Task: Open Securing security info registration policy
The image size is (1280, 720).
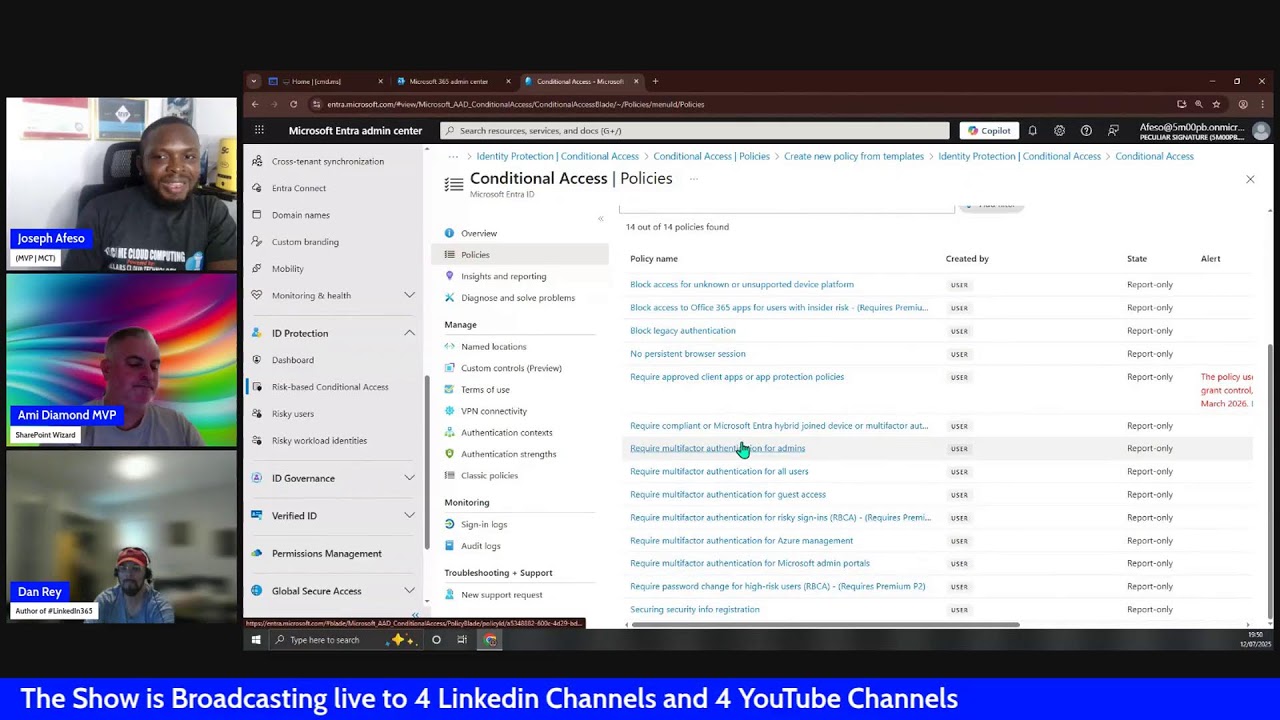Action: pyautogui.click(x=694, y=609)
